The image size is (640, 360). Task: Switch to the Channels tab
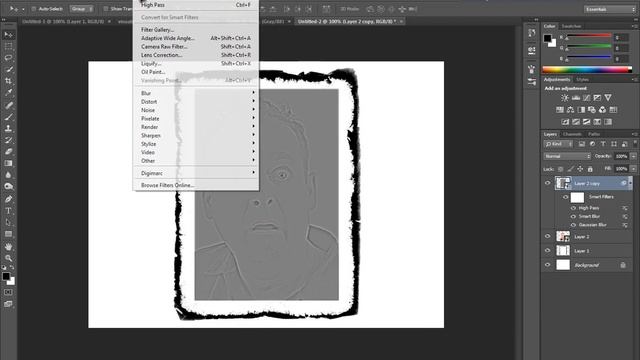(572, 134)
